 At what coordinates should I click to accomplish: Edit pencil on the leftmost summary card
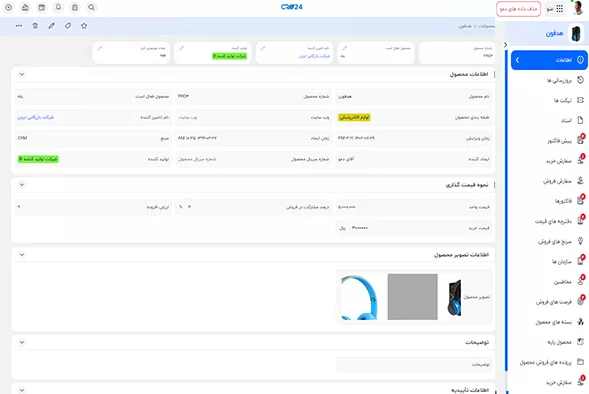[x=100, y=48]
